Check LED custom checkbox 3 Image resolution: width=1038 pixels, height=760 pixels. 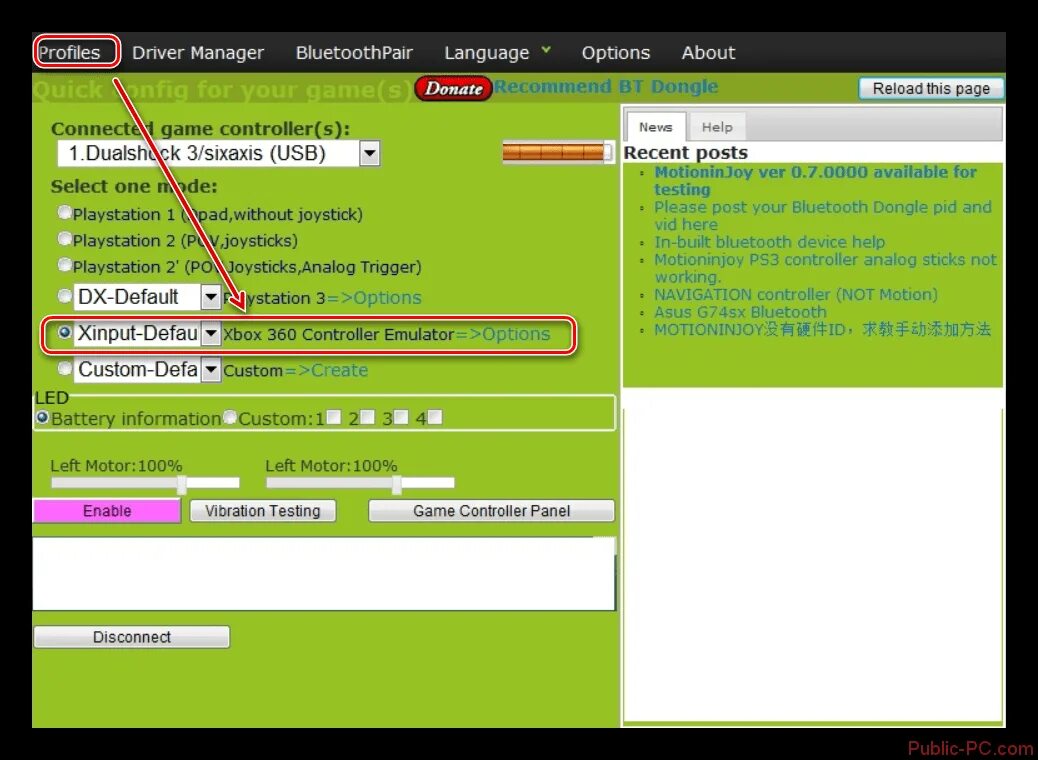point(401,417)
